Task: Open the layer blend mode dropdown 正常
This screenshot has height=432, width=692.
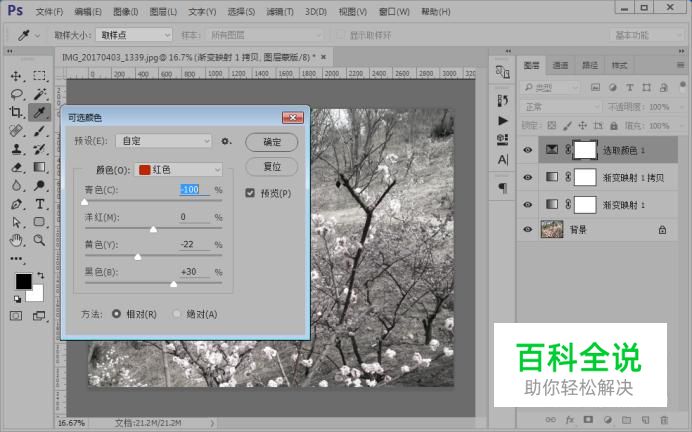Action: [562, 107]
